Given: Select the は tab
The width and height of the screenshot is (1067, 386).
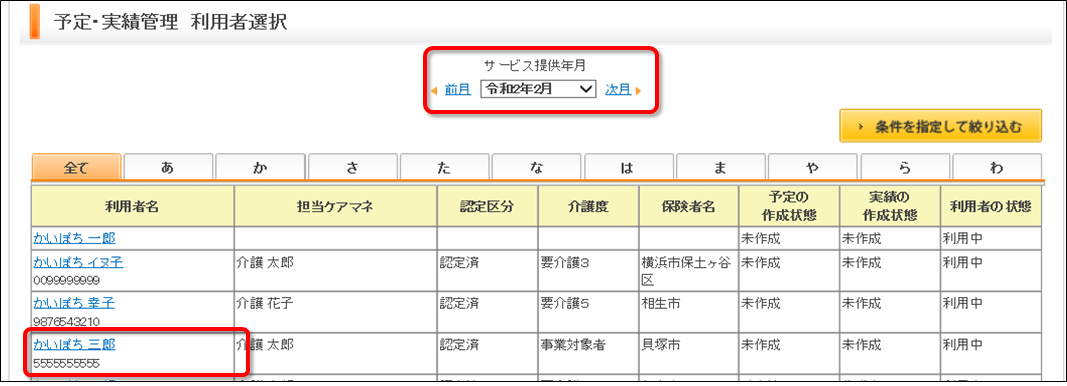Looking at the screenshot, I should [629, 167].
